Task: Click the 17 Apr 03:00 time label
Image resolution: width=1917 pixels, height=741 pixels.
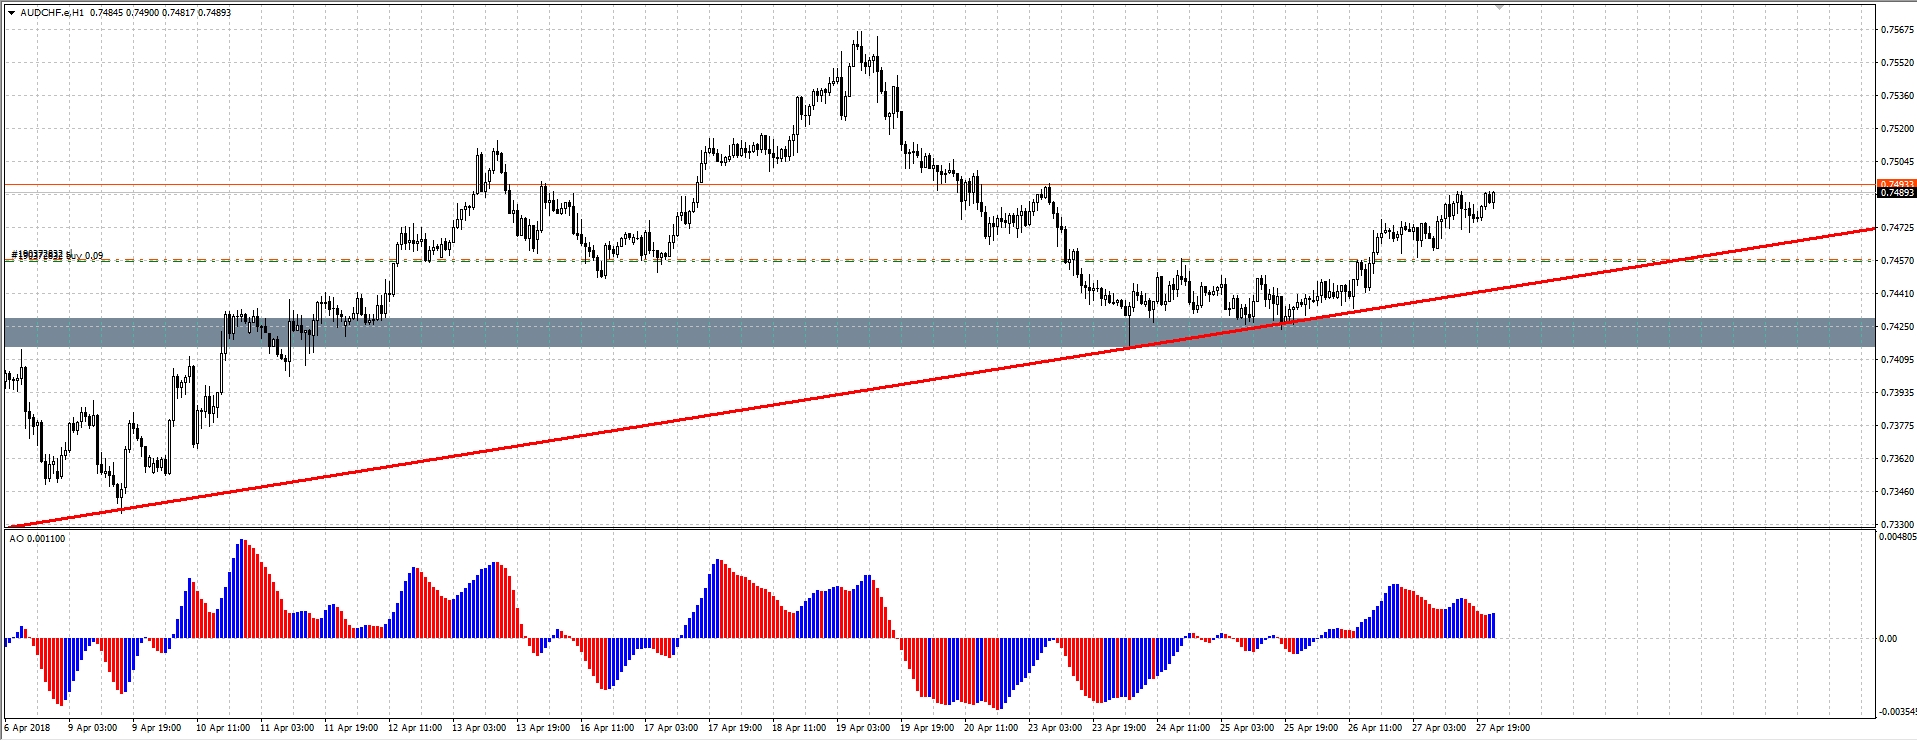Action: tap(670, 728)
